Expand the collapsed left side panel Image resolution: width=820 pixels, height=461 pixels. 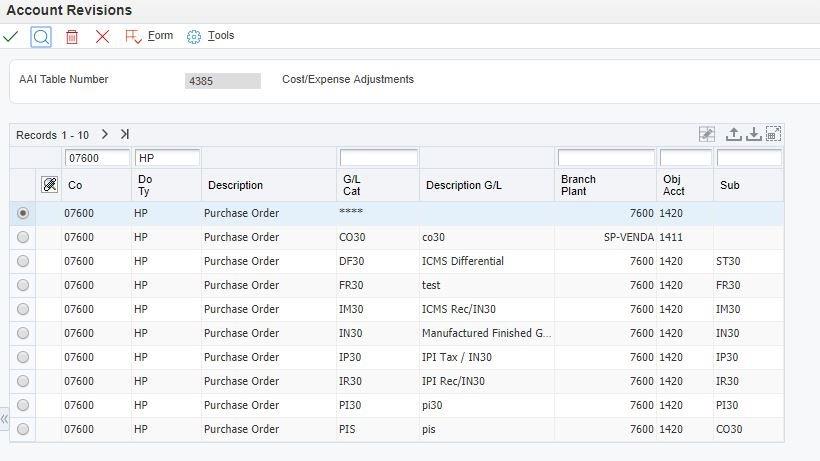5,419
